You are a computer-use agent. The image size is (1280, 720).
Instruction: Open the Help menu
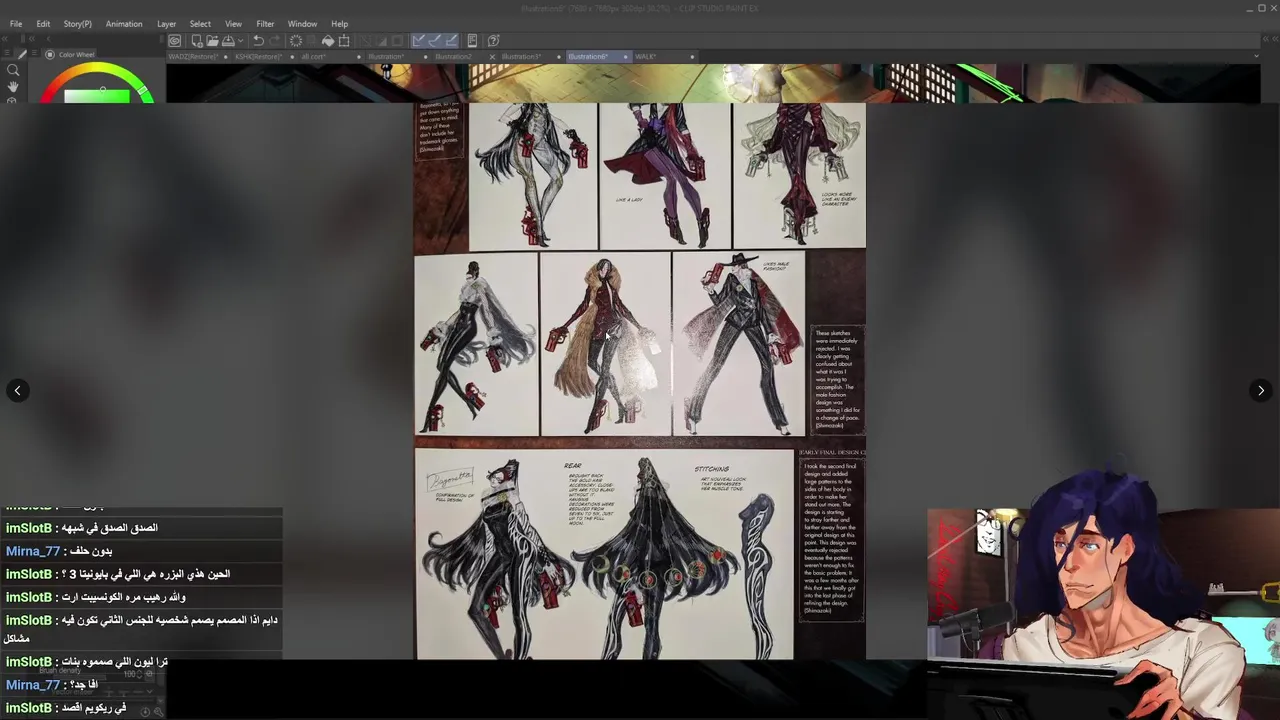(340, 24)
